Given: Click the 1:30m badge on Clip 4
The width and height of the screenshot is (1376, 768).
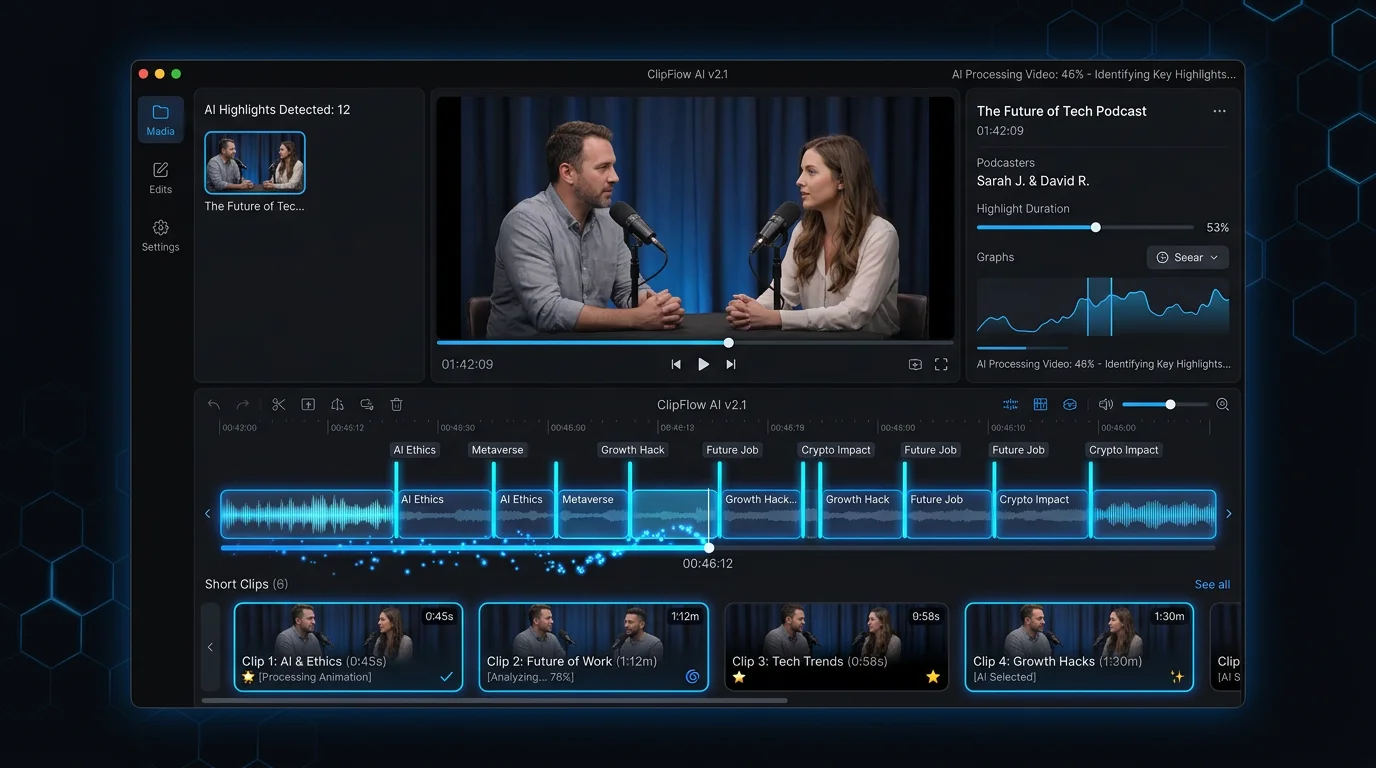Looking at the screenshot, I should click(1169, 616).
